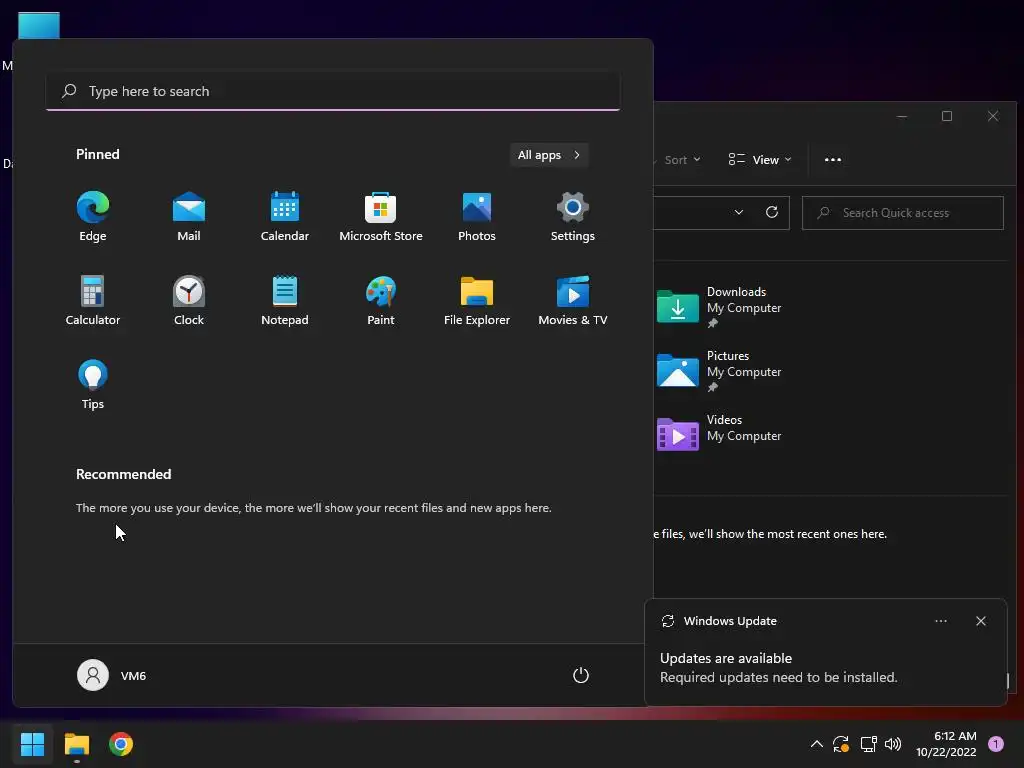Open Edge from pinned apps
Image resolution: width=1024 pixels, height=768 pixels.
93,217
